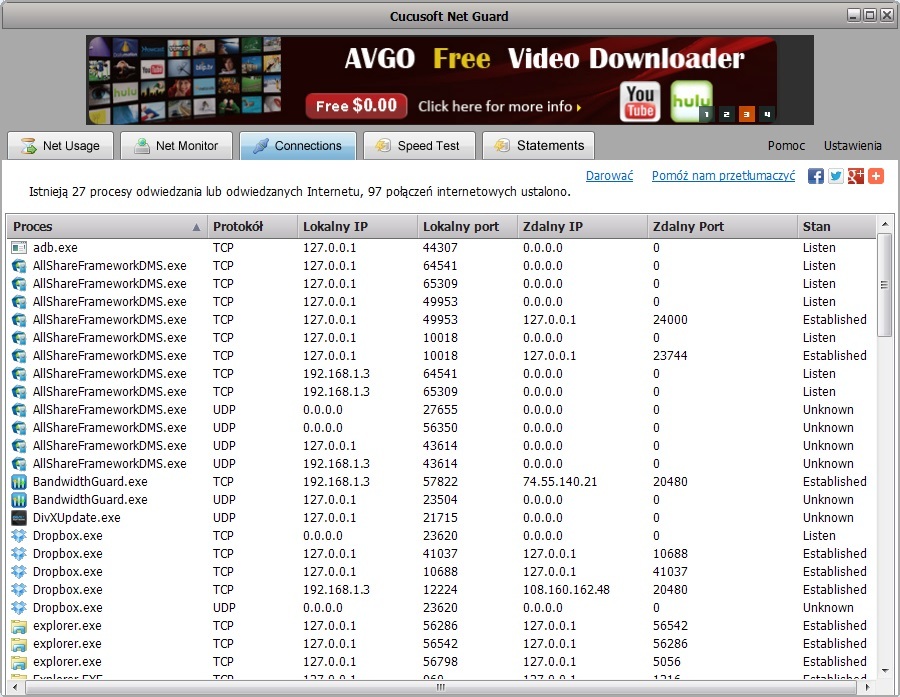Click the AVGO Free Video Downloader banner
This screenshot has height=697, width=900.
450,80
